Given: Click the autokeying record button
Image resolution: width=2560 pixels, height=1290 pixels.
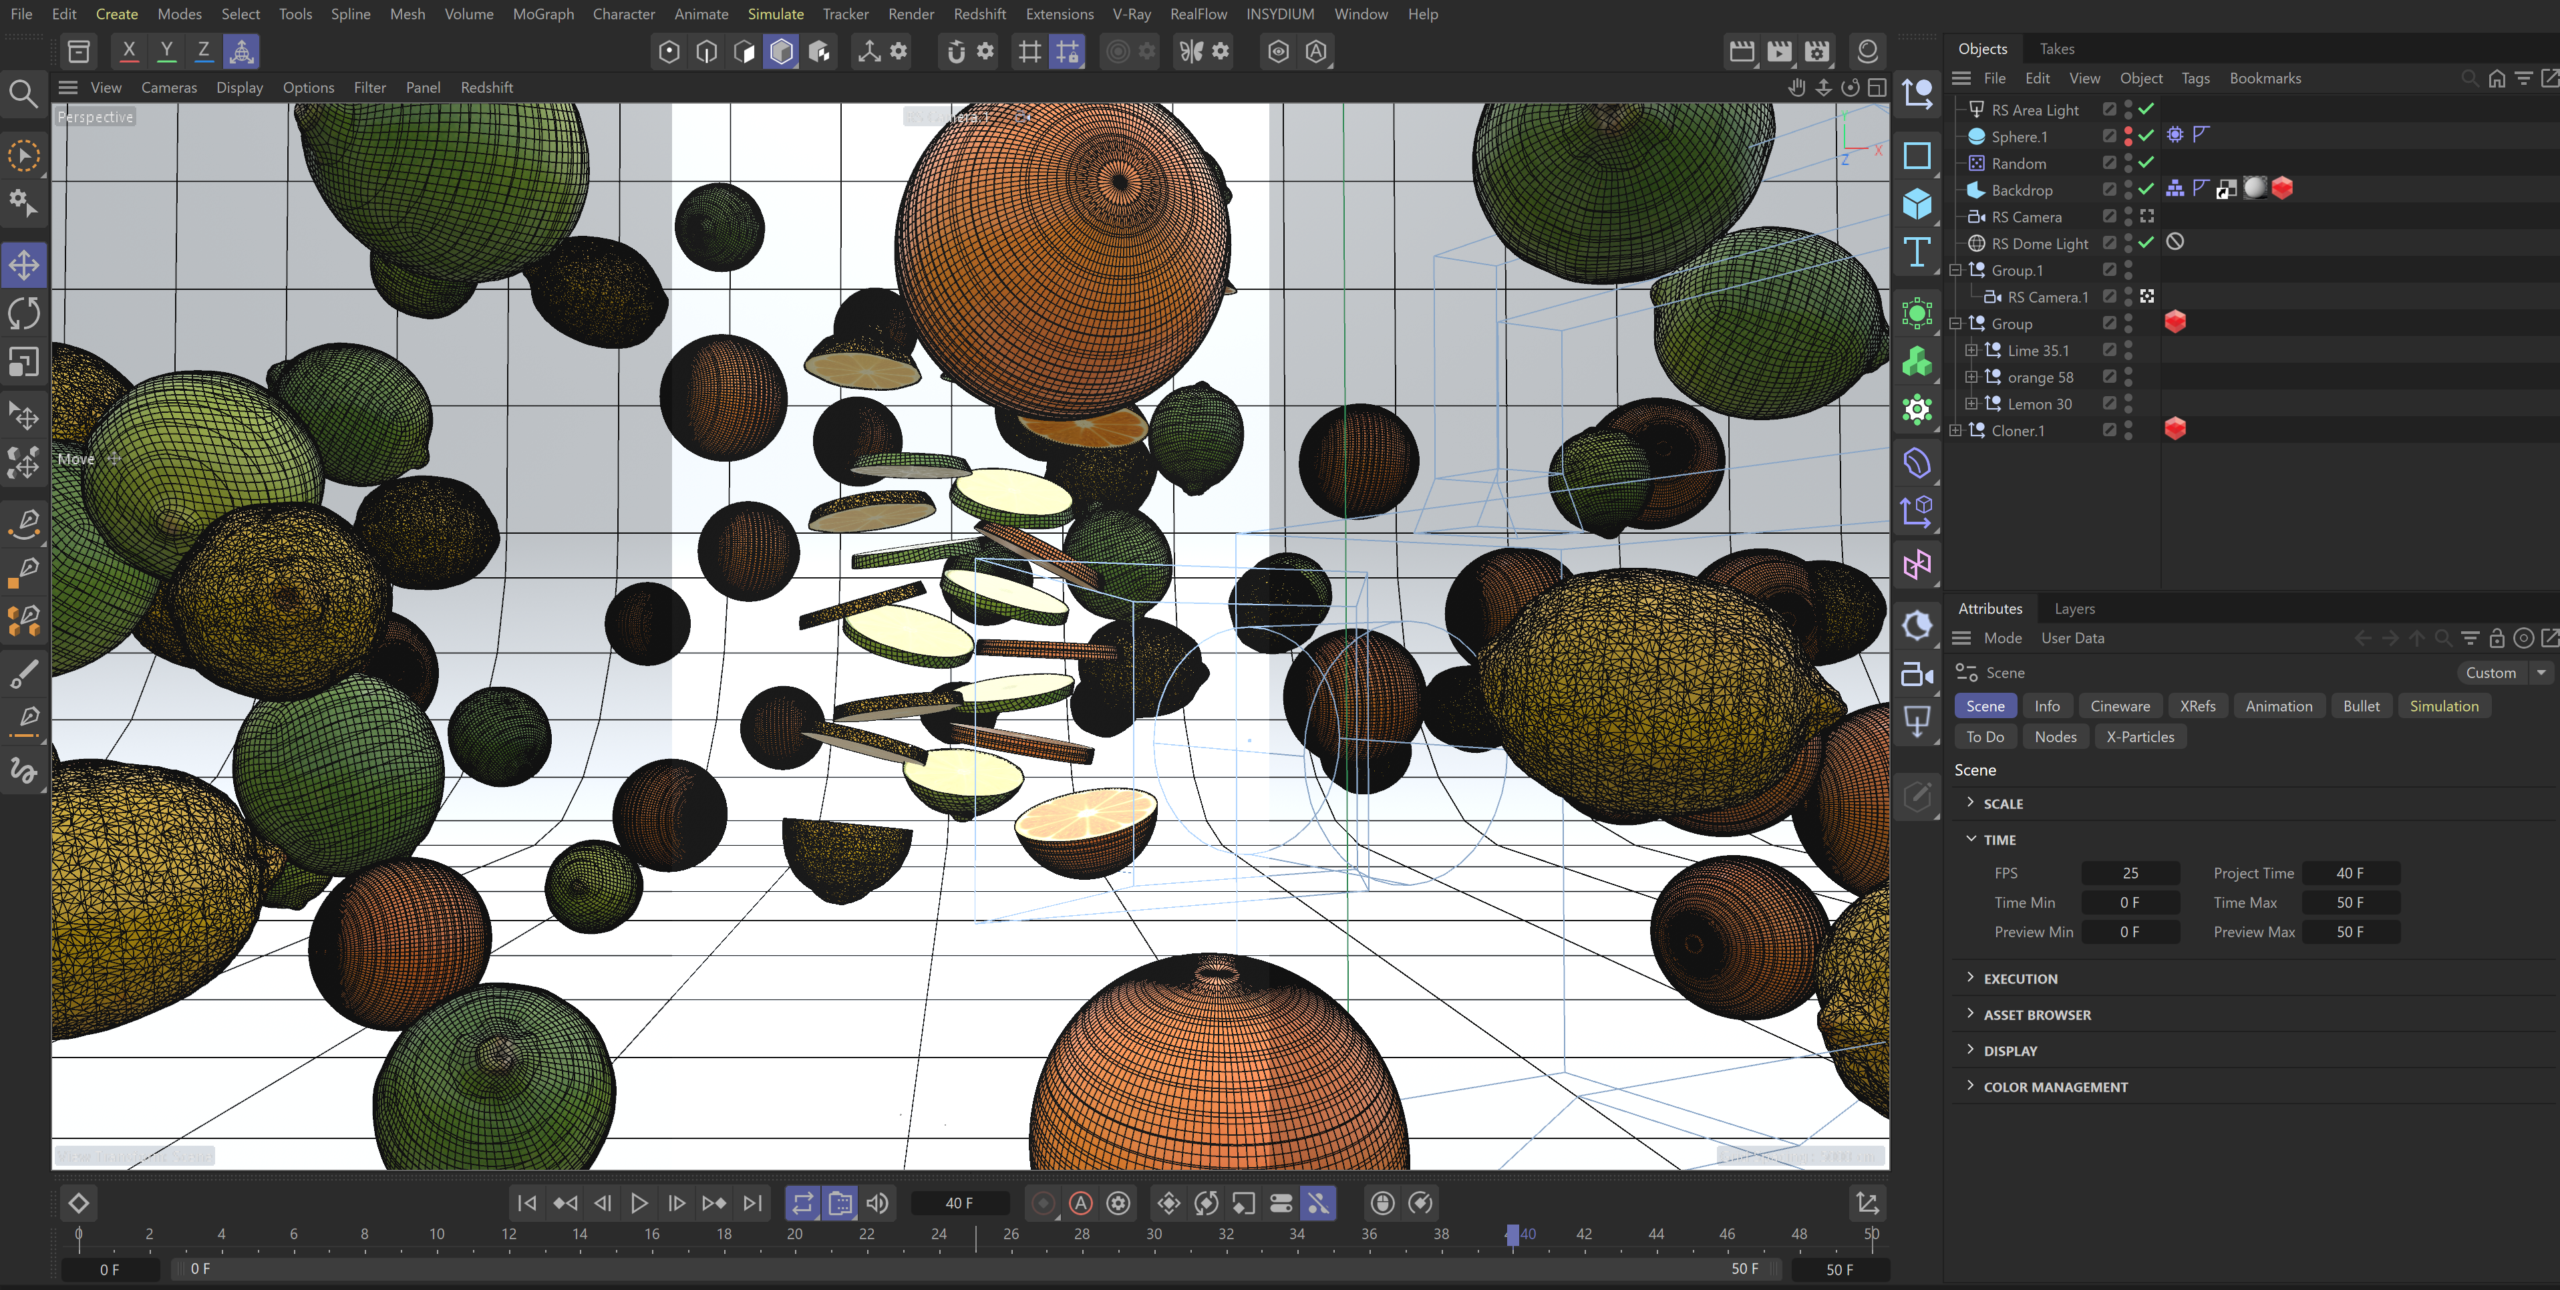Looking at the screenshot, I should point(1080,1203).
